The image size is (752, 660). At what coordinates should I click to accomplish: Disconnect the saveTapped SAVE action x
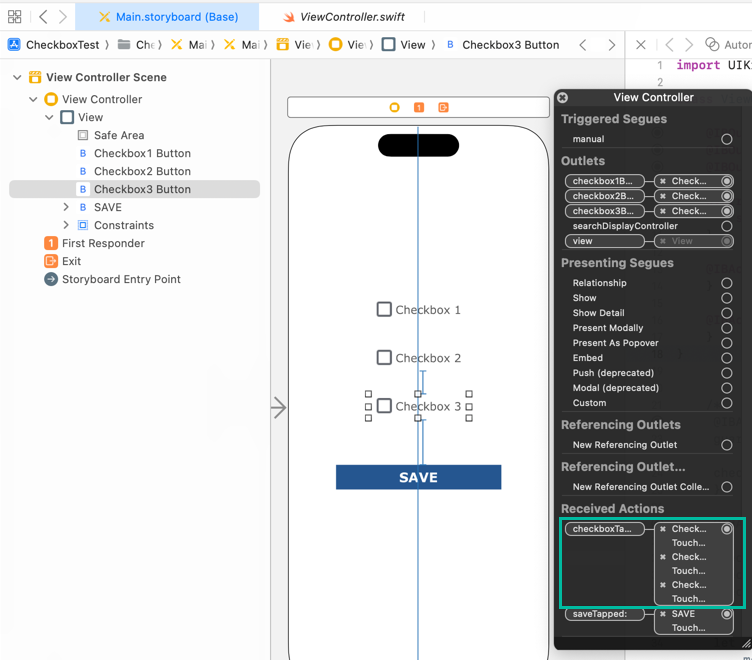tap(663, 614)
